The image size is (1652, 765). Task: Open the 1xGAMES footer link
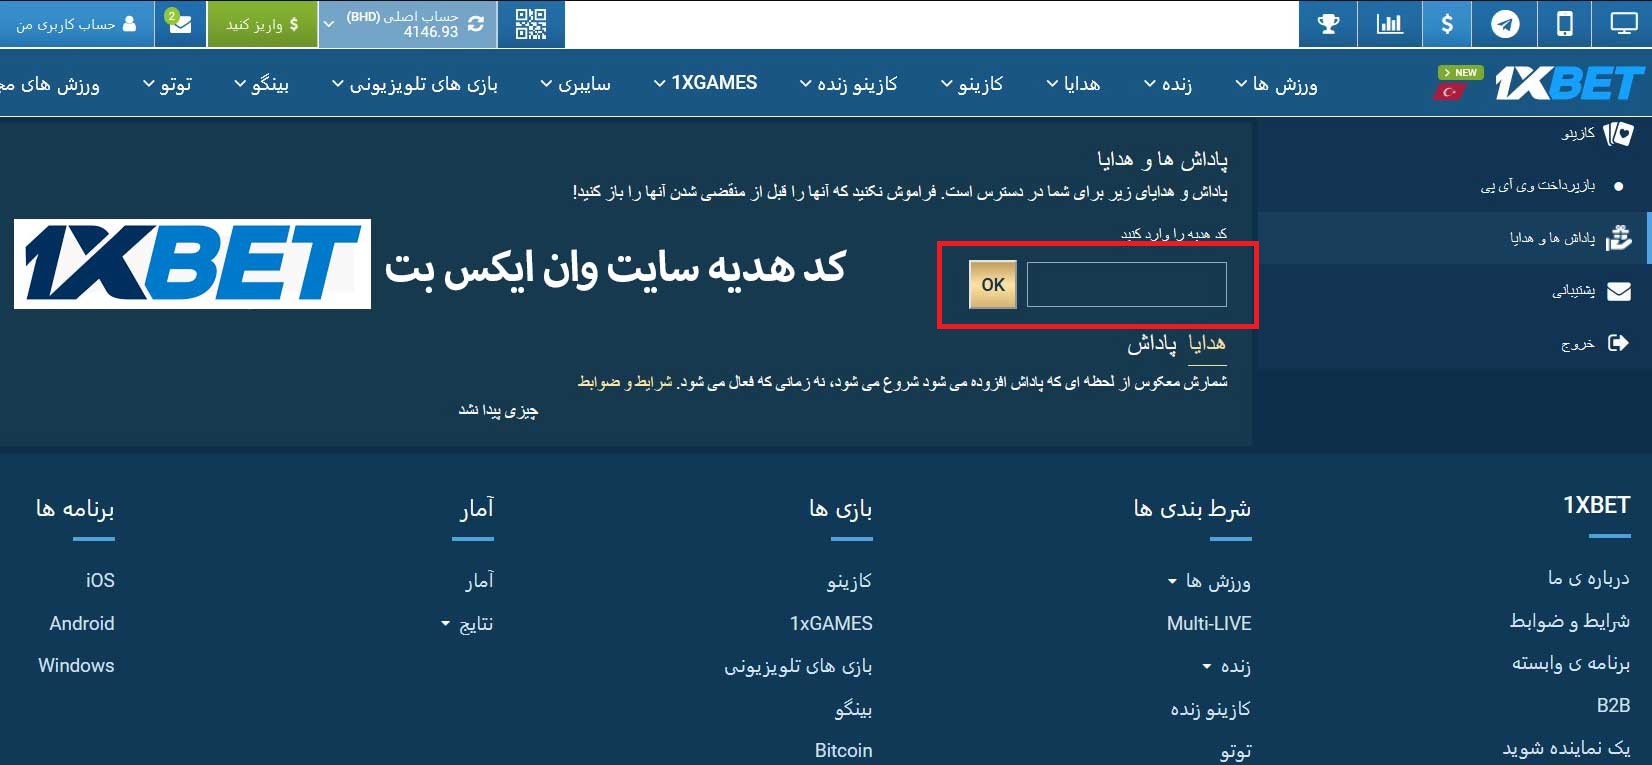(x=831, y=623)
